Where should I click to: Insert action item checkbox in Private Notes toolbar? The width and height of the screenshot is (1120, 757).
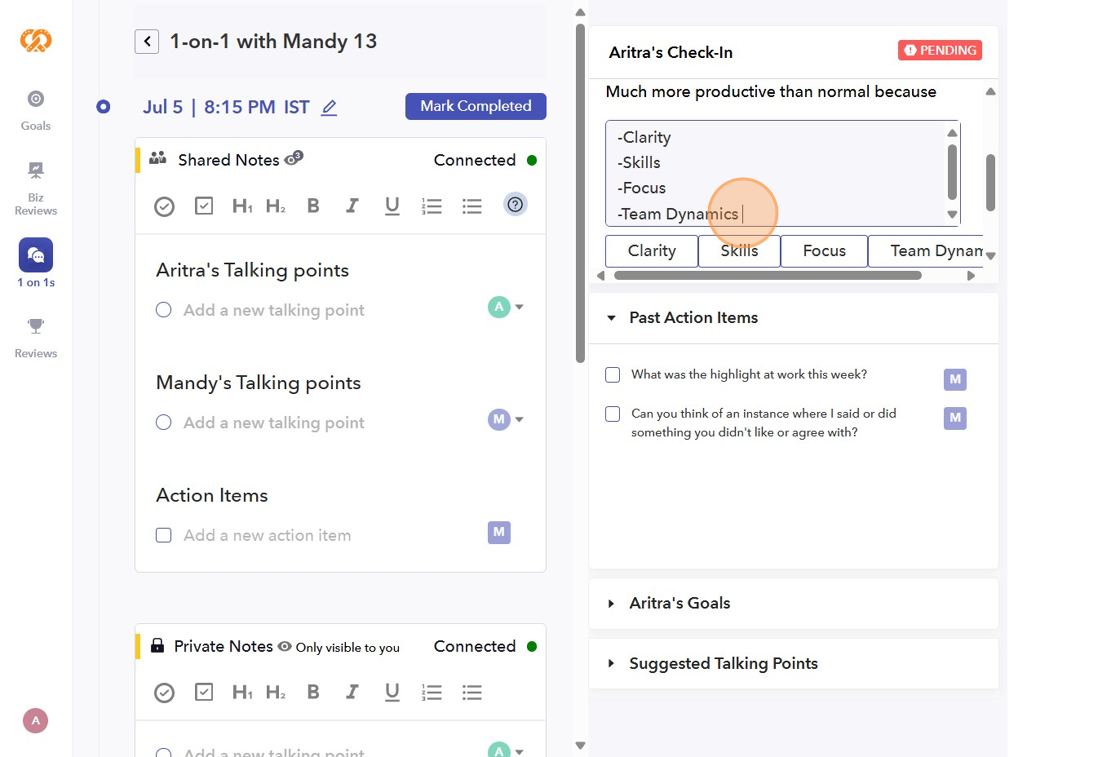click(x=204, y=692)
